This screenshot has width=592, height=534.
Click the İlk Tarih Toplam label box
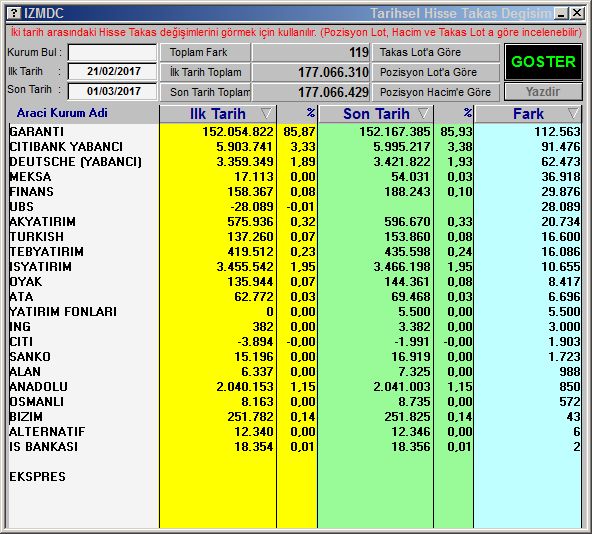click(205, 72)
